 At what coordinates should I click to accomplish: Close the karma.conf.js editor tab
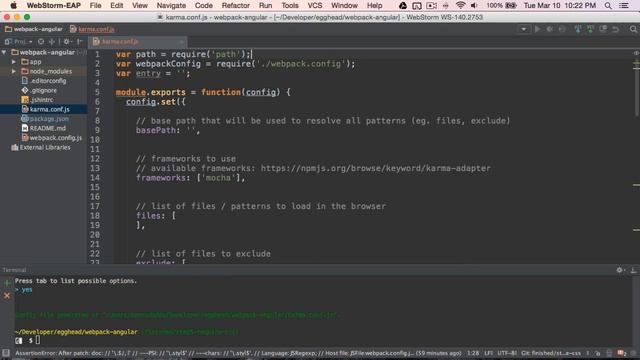pos(182,42)
